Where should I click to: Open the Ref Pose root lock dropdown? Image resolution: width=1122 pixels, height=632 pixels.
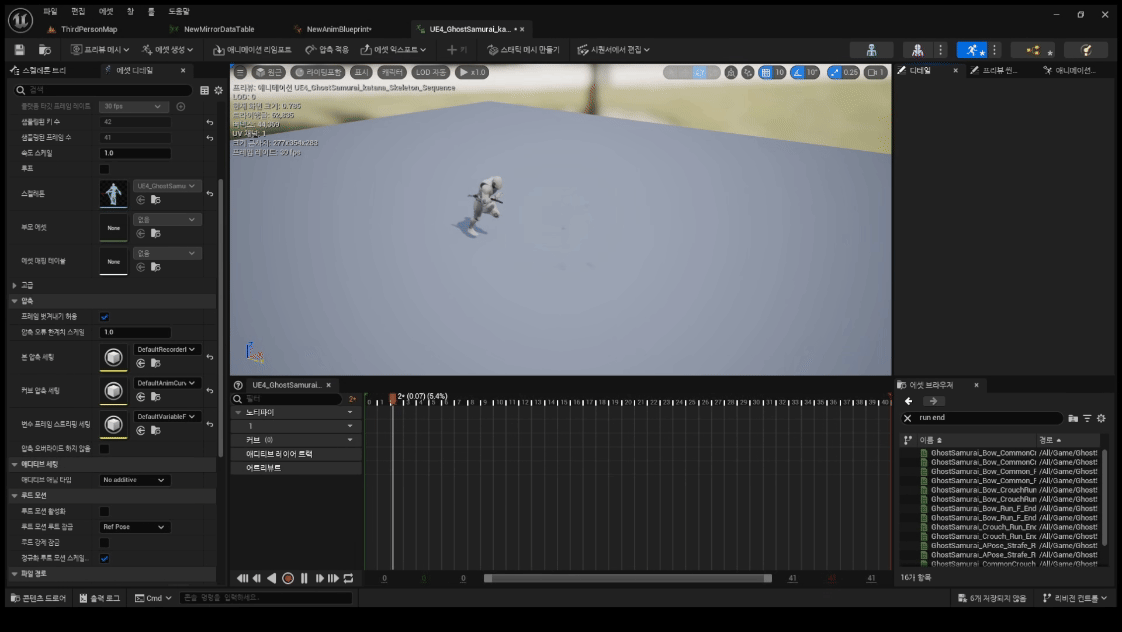point(135,527)
